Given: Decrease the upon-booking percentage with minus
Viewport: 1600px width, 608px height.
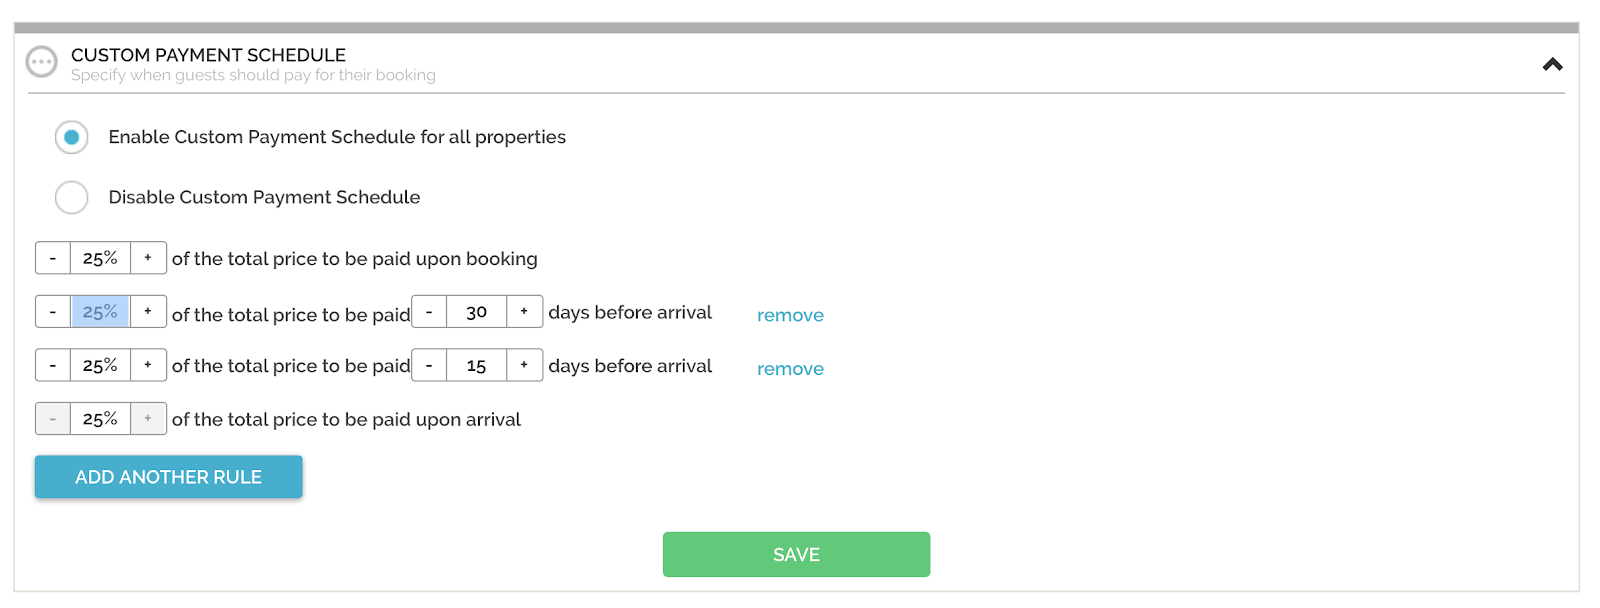Looking at the screenshot, I should [x=53, y=258].
